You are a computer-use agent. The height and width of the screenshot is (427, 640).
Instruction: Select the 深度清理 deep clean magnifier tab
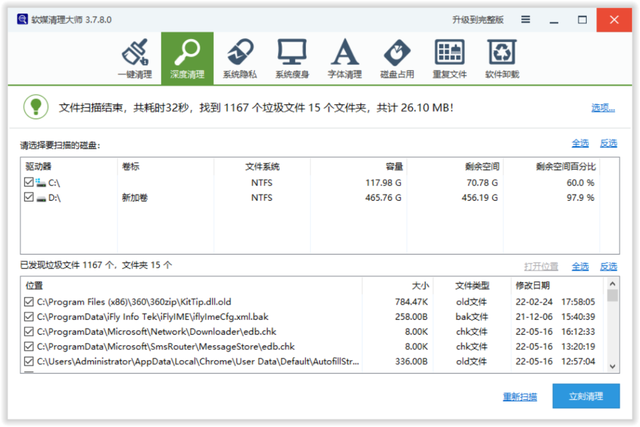(187, 58)
